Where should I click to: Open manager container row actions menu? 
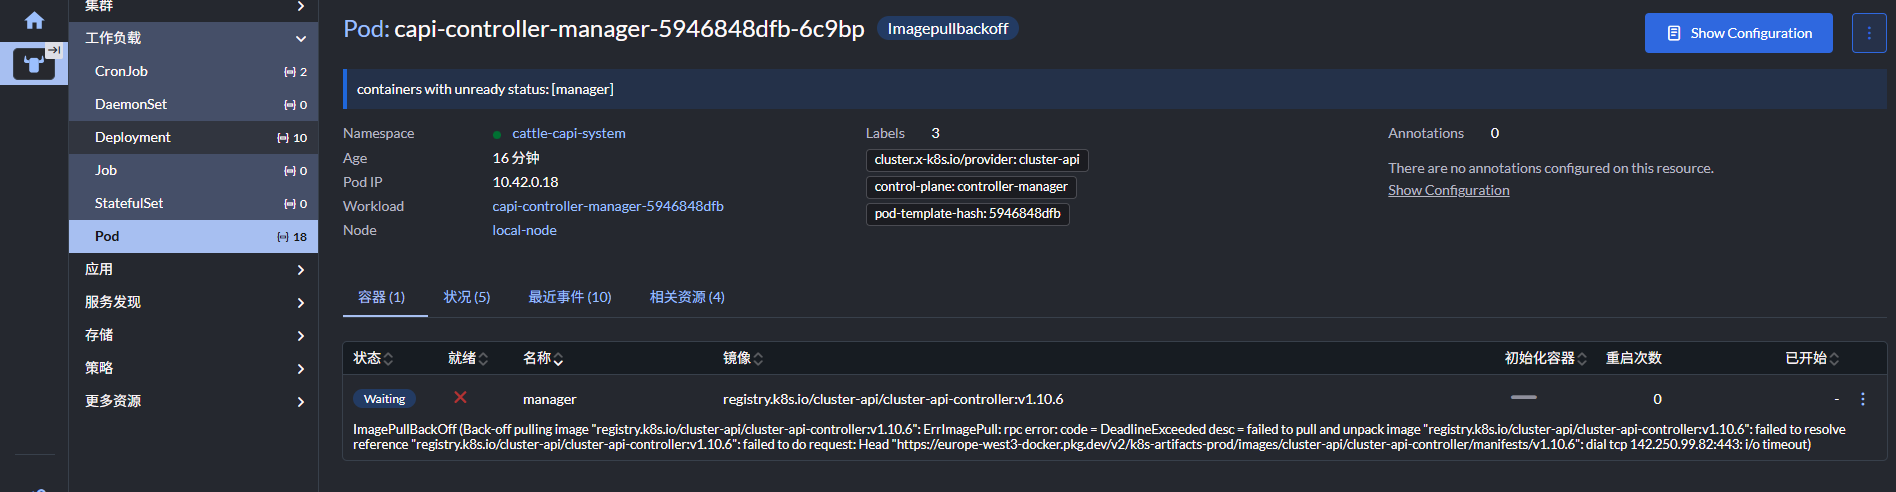coord(1862,399)
